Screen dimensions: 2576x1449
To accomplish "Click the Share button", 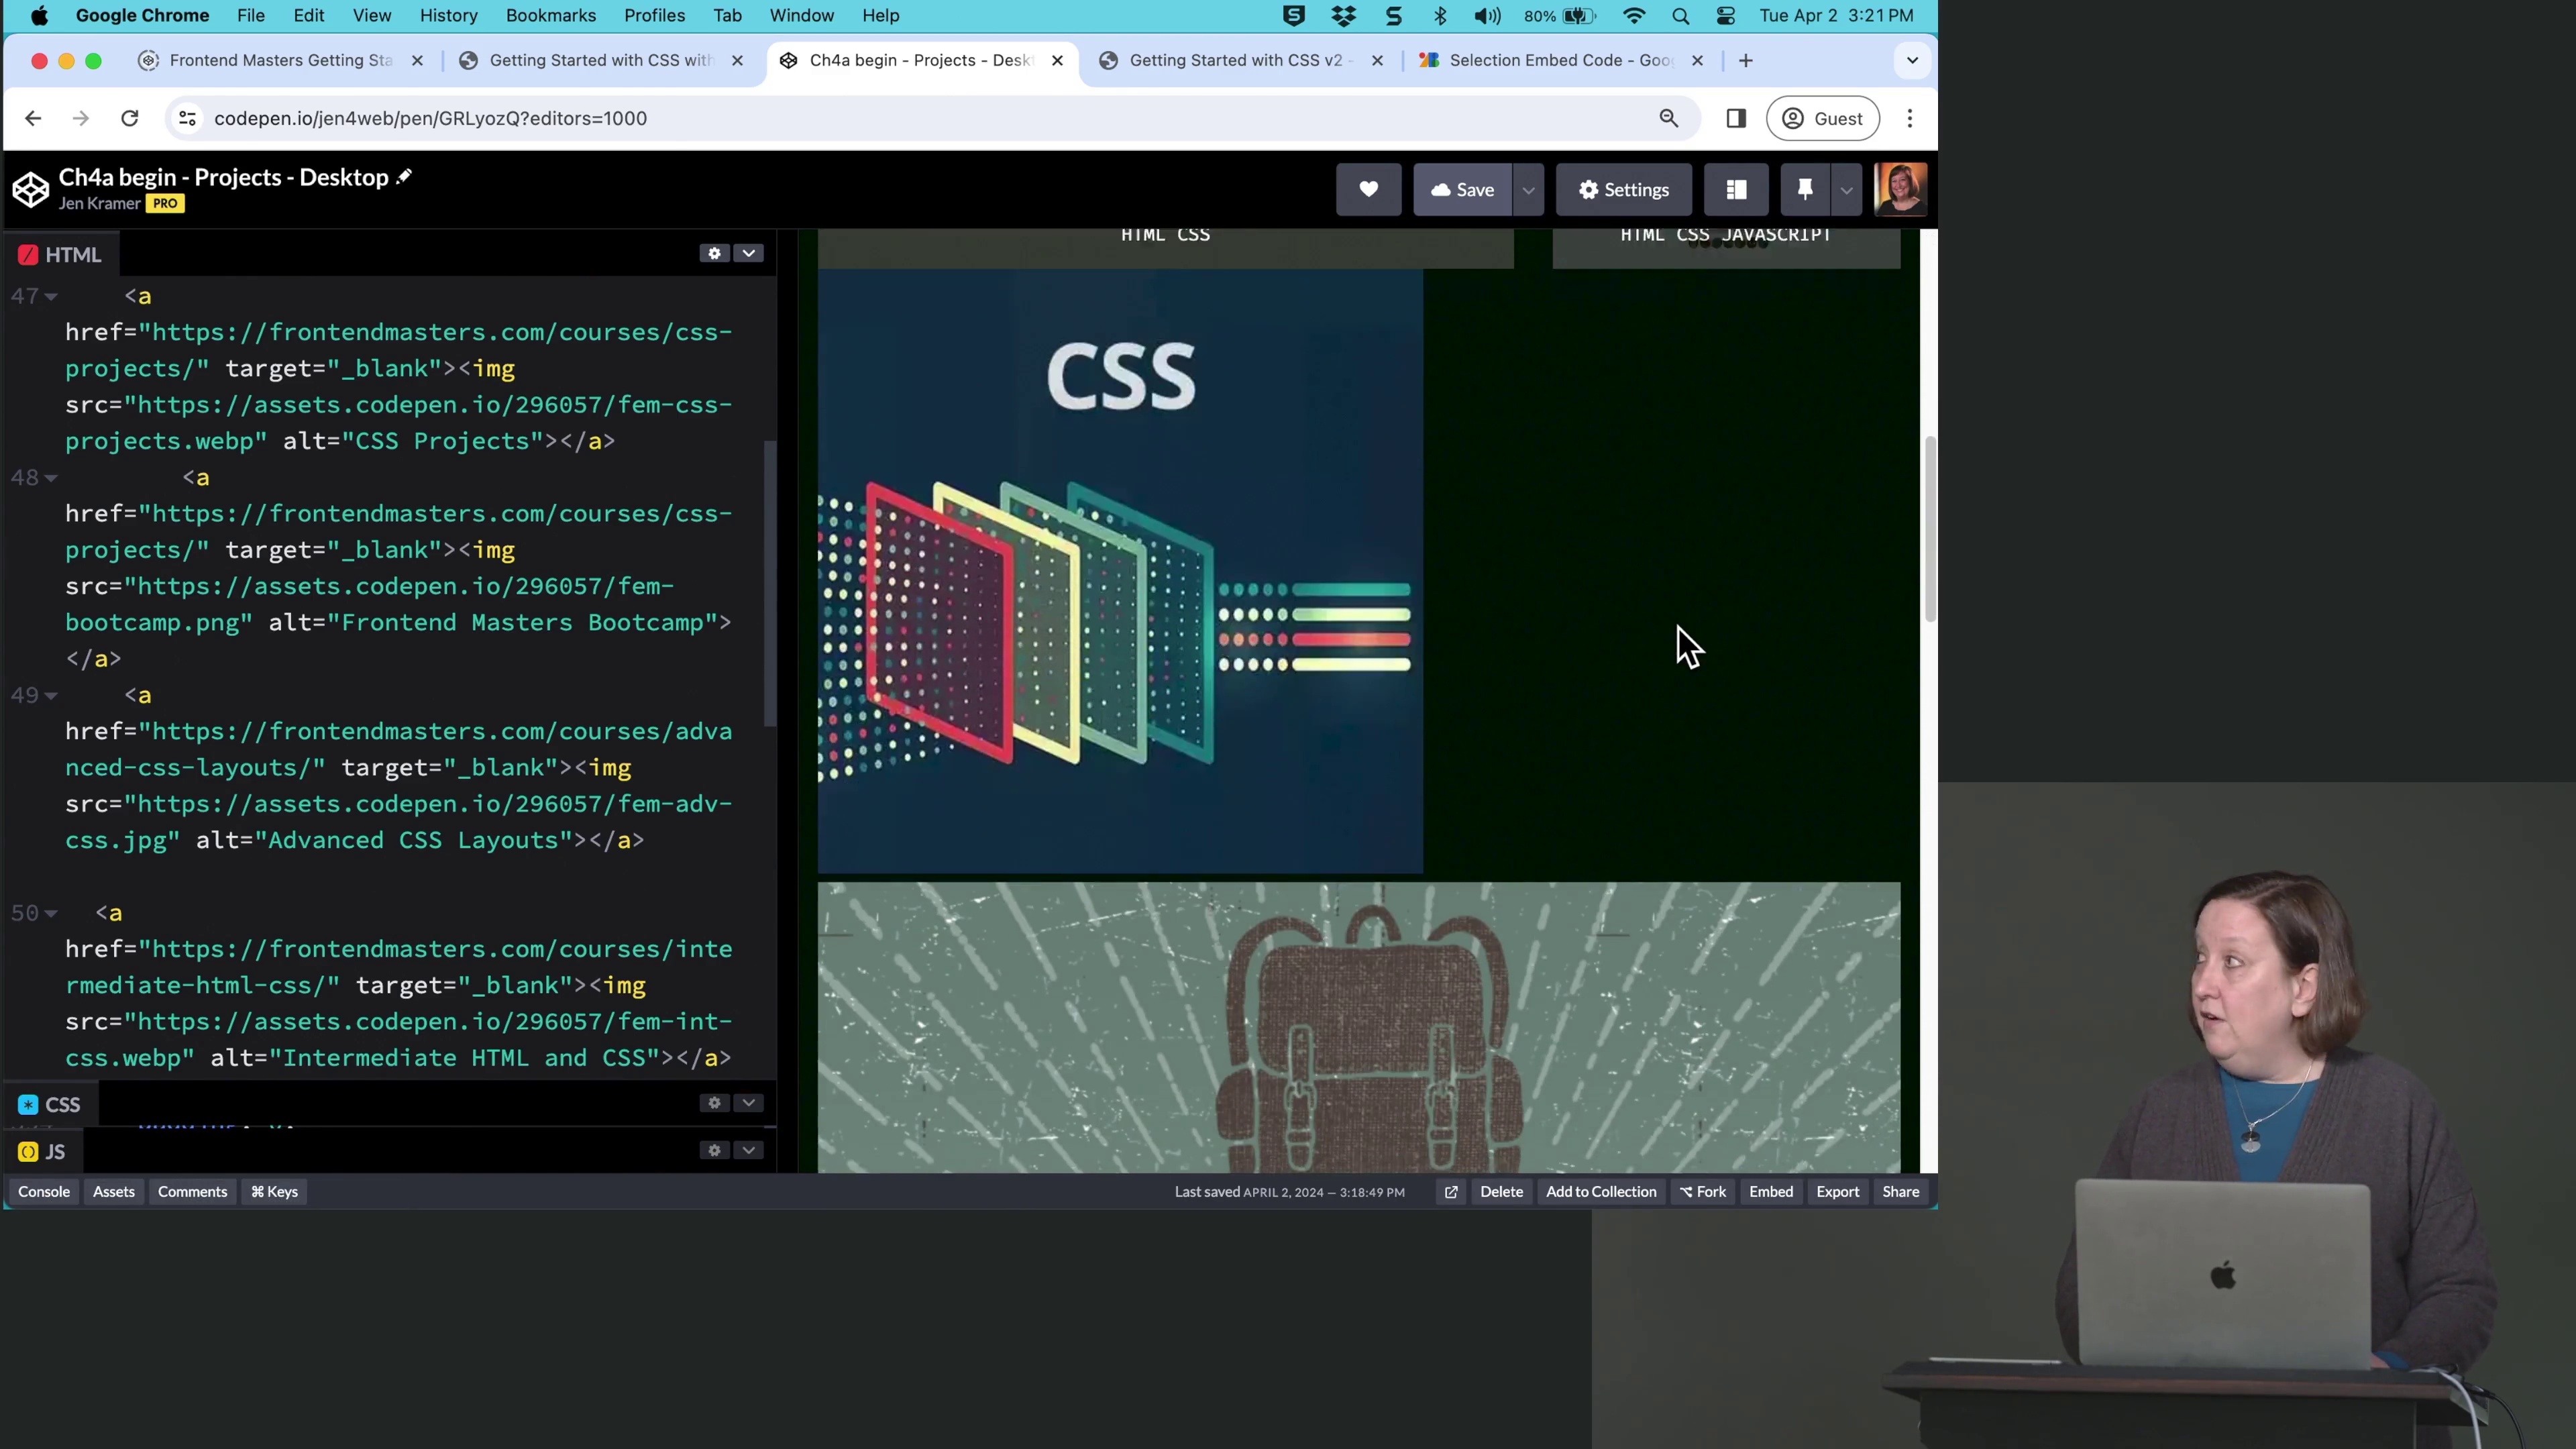I will pos(1901,1191).
